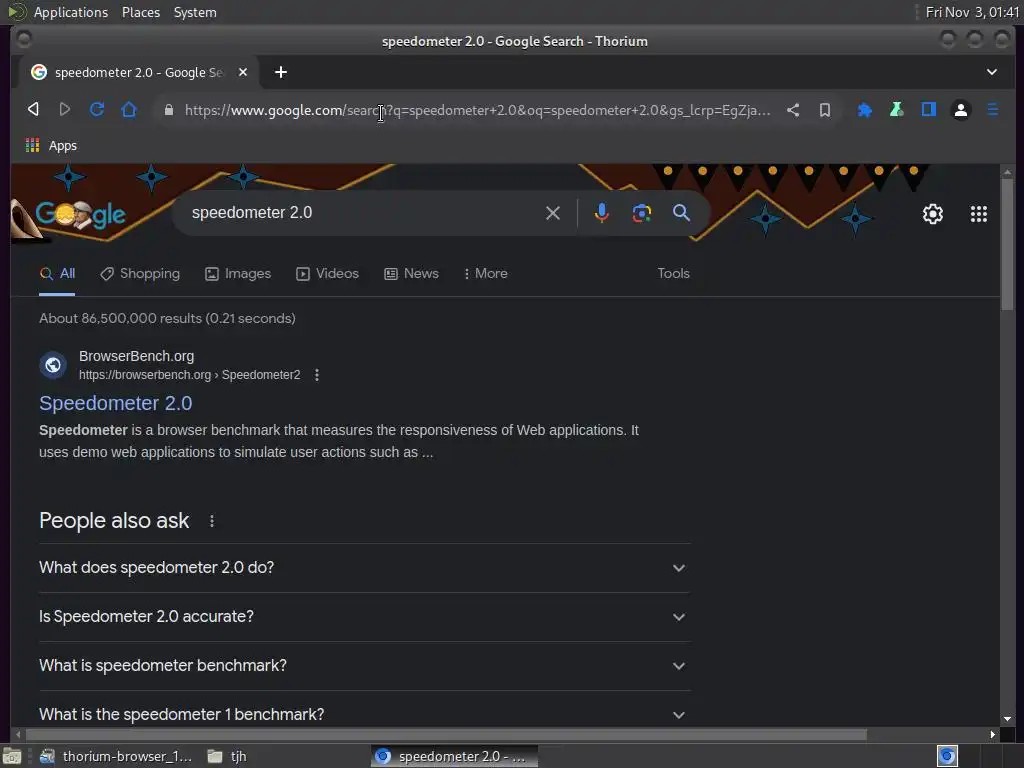Screen dimensions: 1024x768
Task: Open the System menu
Action: click(x=195, y=12)
